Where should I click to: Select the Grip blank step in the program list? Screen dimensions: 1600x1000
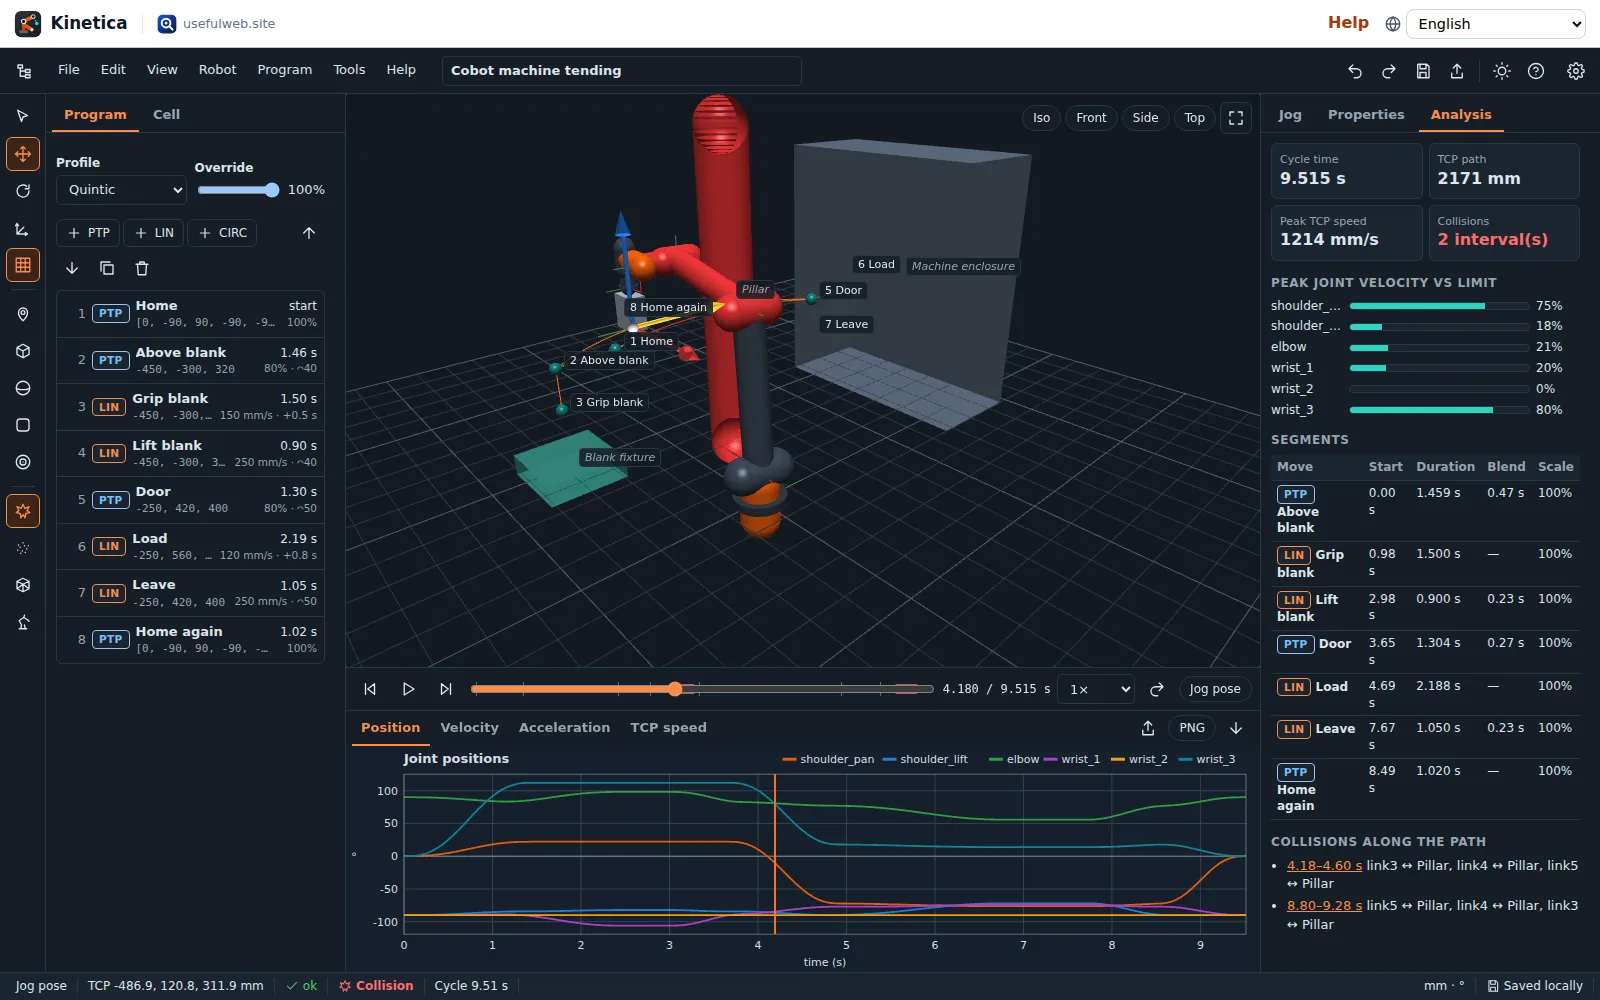point(191,406)
